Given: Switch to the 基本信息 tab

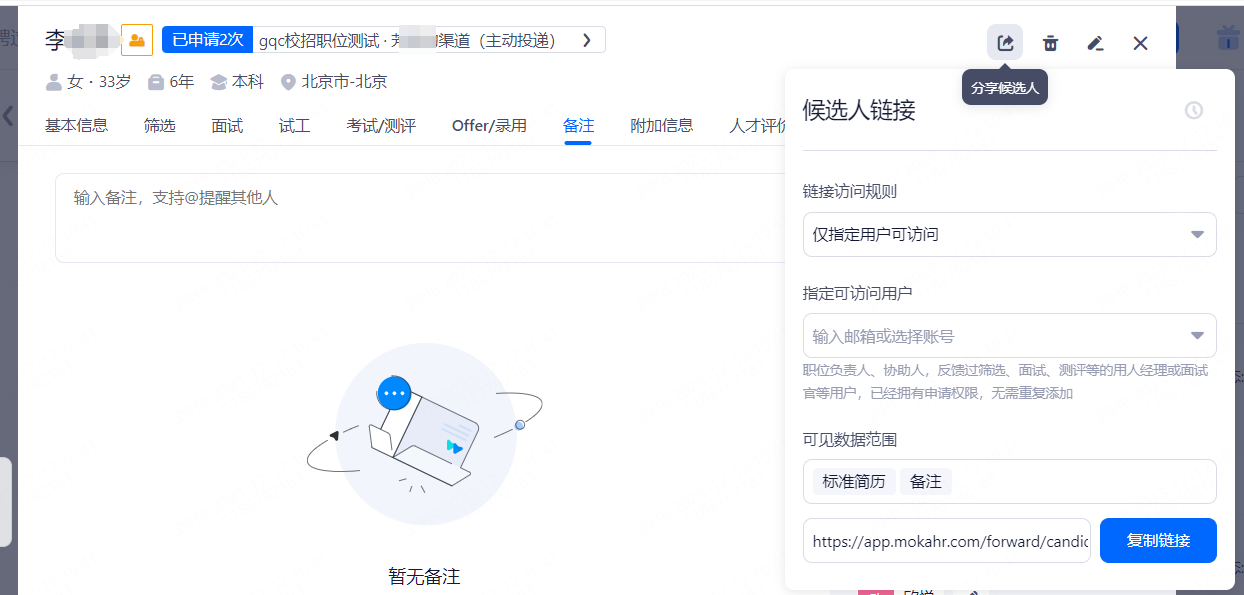Looking at the screenshot, I should [77, 125].
